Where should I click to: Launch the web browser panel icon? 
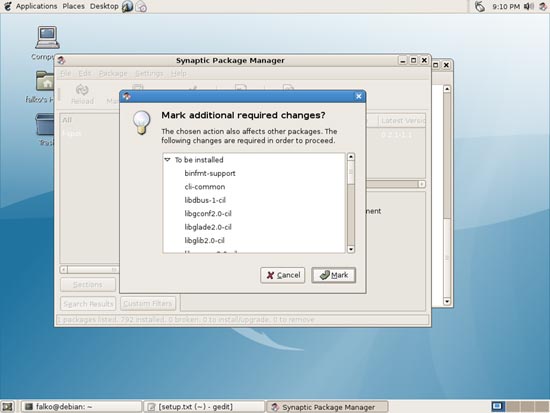point(127,7)
